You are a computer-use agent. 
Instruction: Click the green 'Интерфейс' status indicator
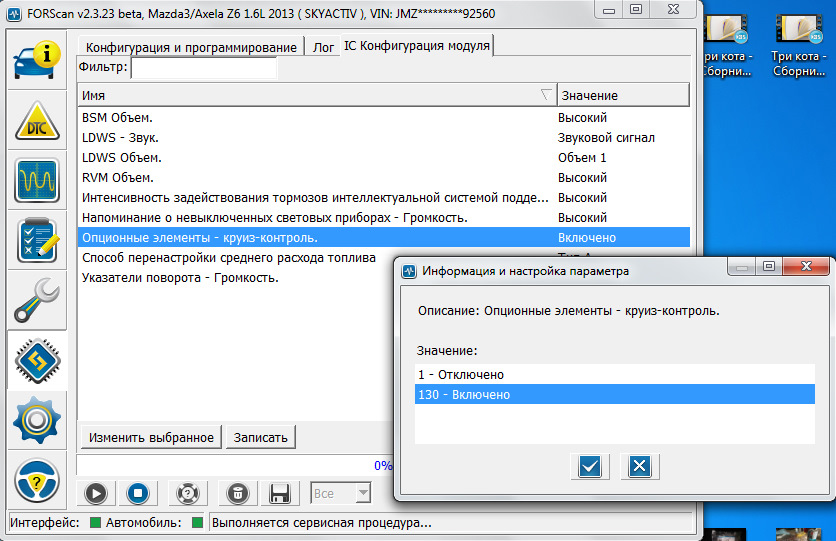point(95,523)
